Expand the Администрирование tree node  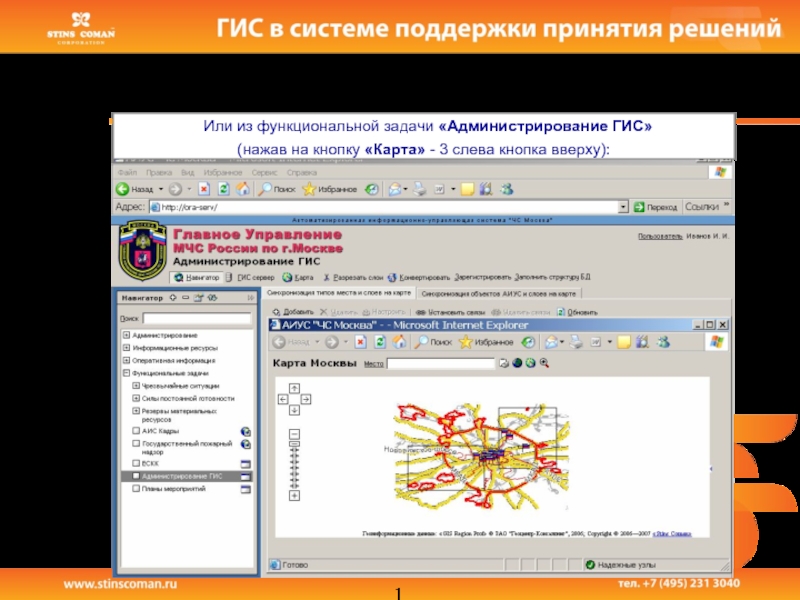coord(126,335)
